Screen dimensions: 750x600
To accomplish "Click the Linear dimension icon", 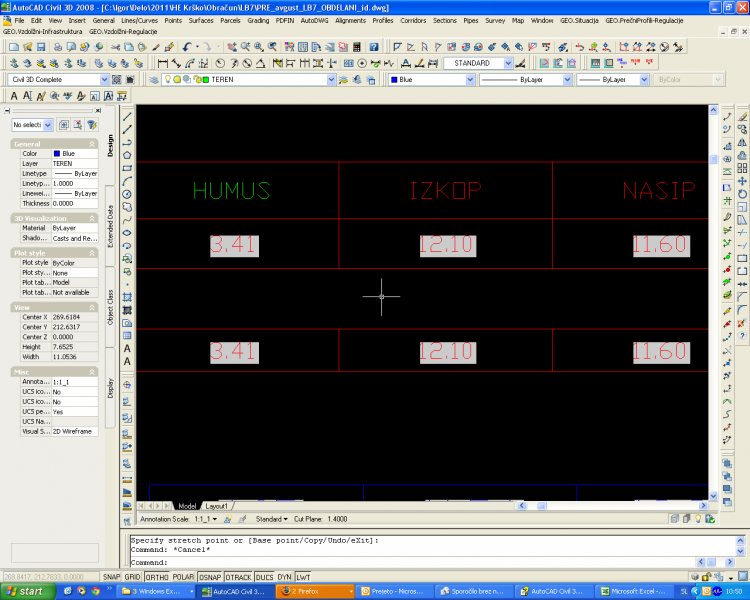I will tap(163, 63).
